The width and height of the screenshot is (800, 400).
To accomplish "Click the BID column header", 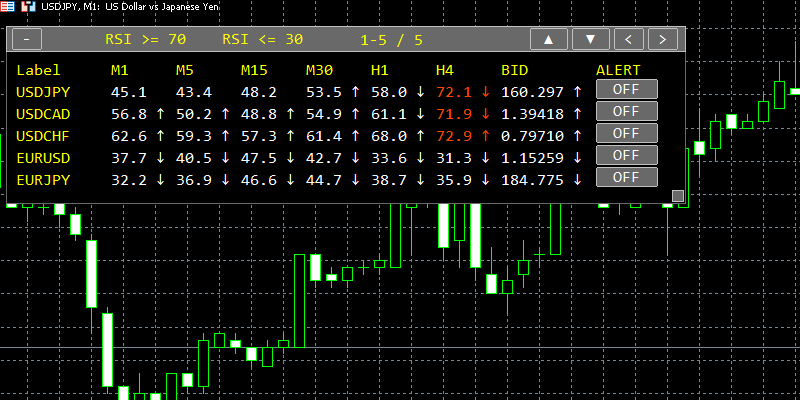I will click(x=515, y=70).
